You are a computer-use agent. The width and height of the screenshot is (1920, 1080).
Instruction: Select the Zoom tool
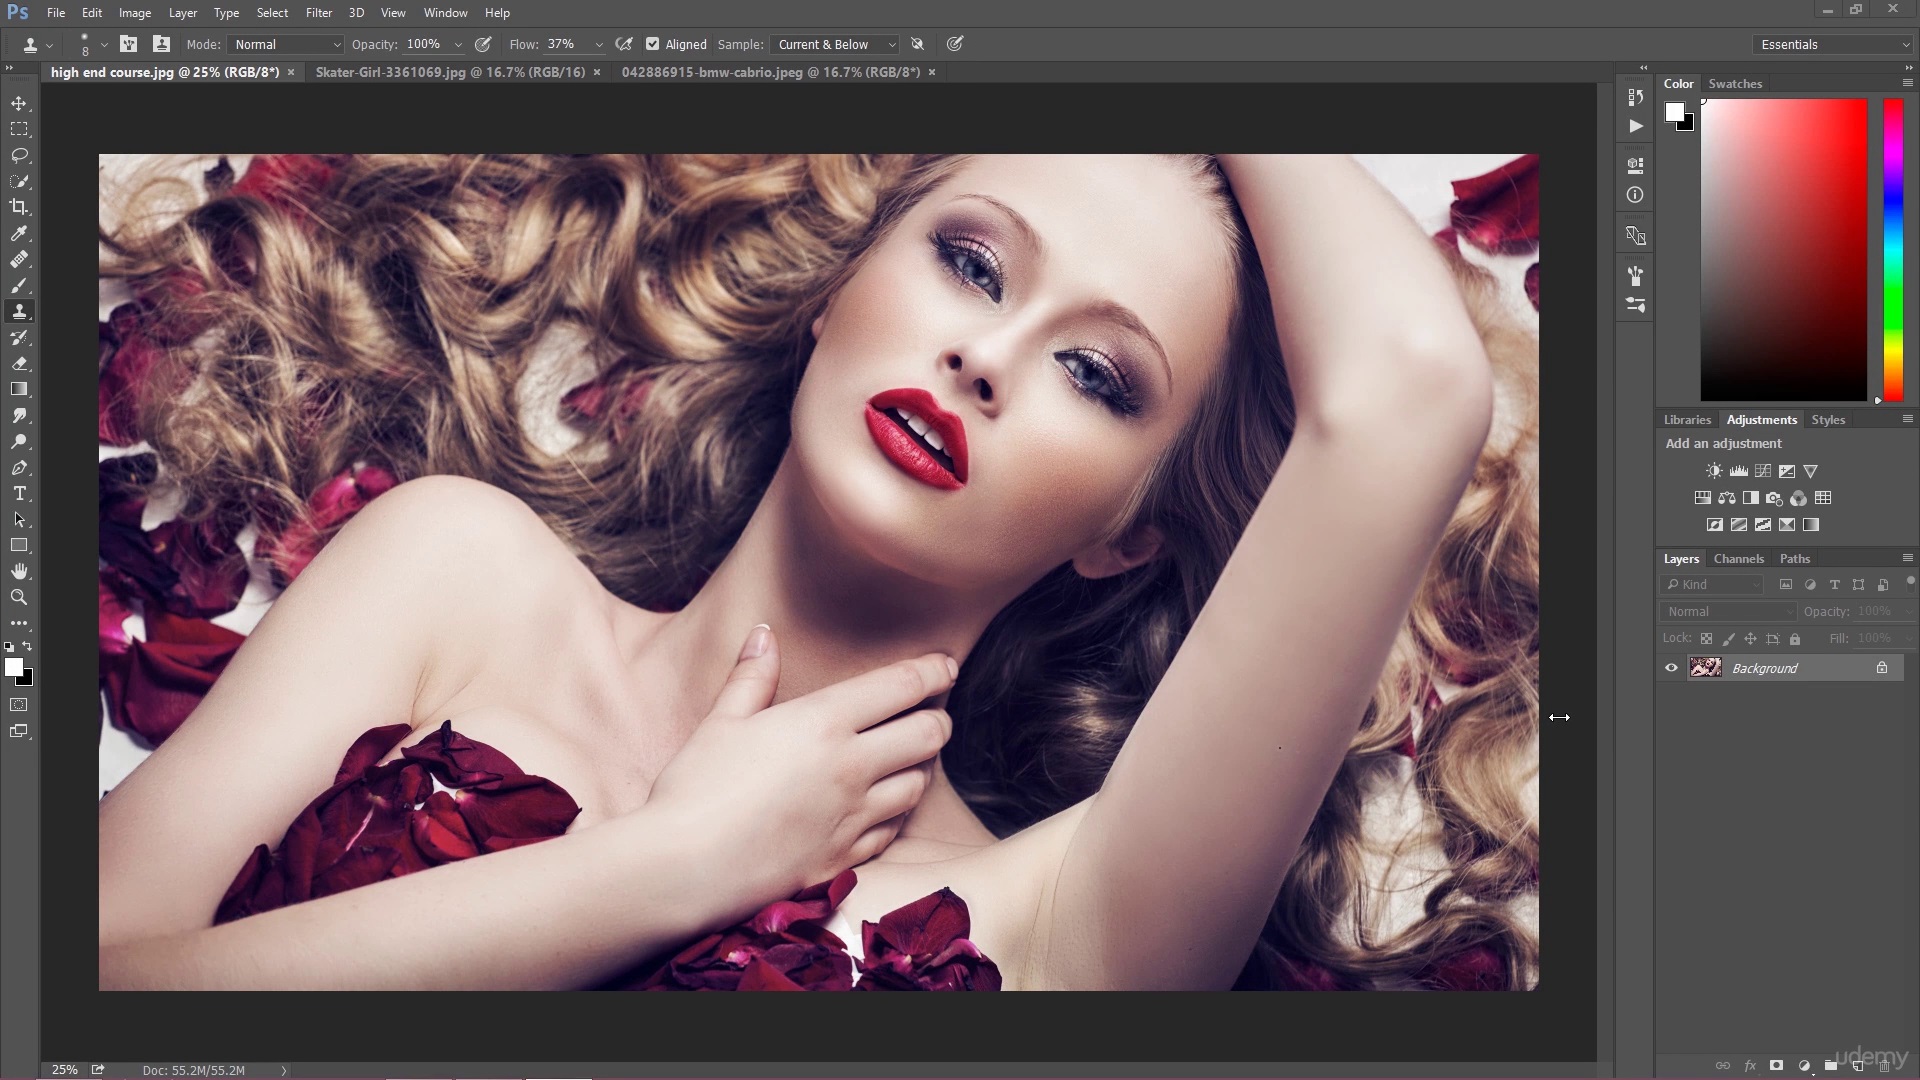[19, 597]
